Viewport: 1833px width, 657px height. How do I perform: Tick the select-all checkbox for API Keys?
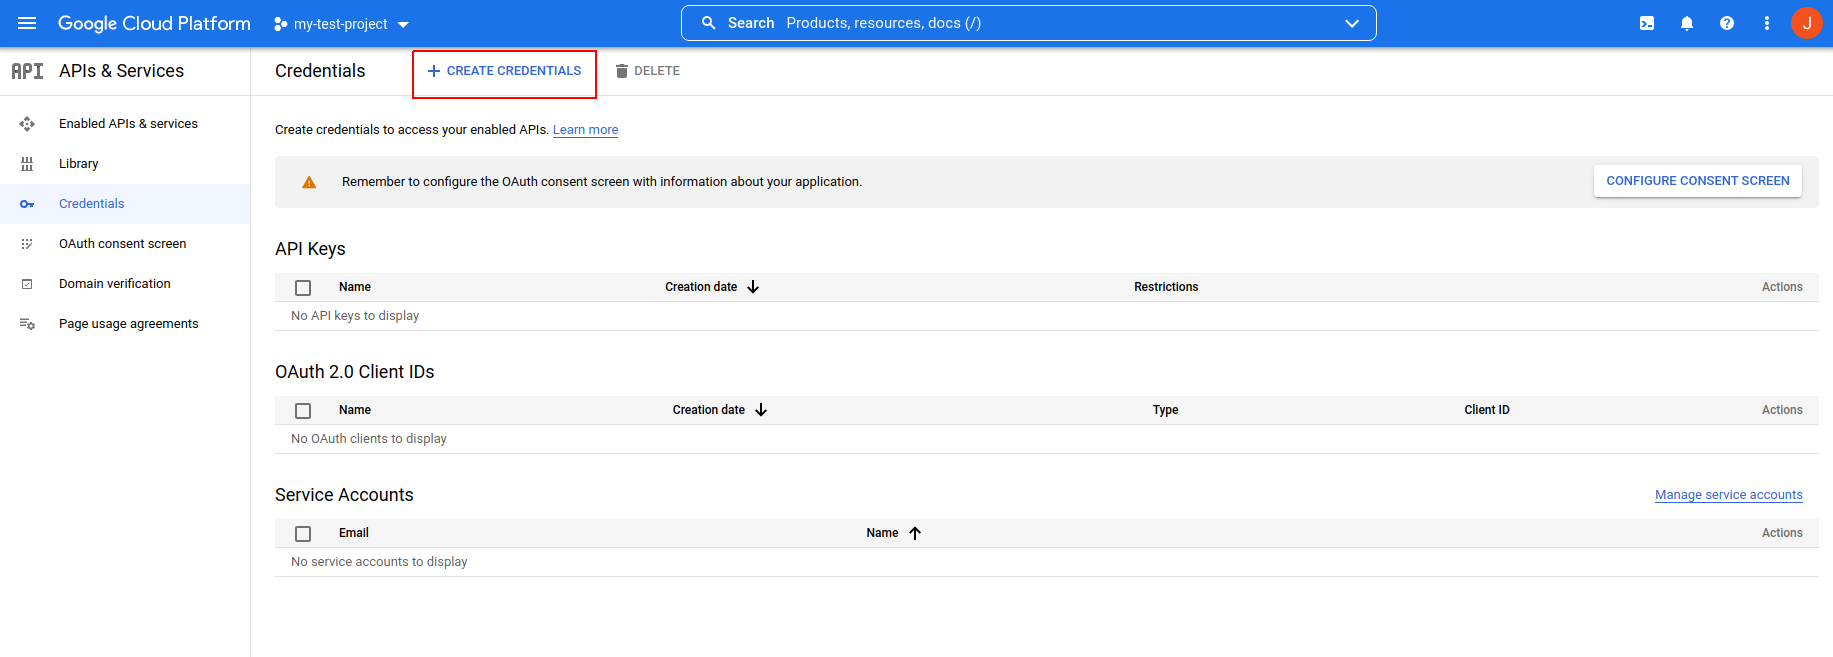point(303,288)
